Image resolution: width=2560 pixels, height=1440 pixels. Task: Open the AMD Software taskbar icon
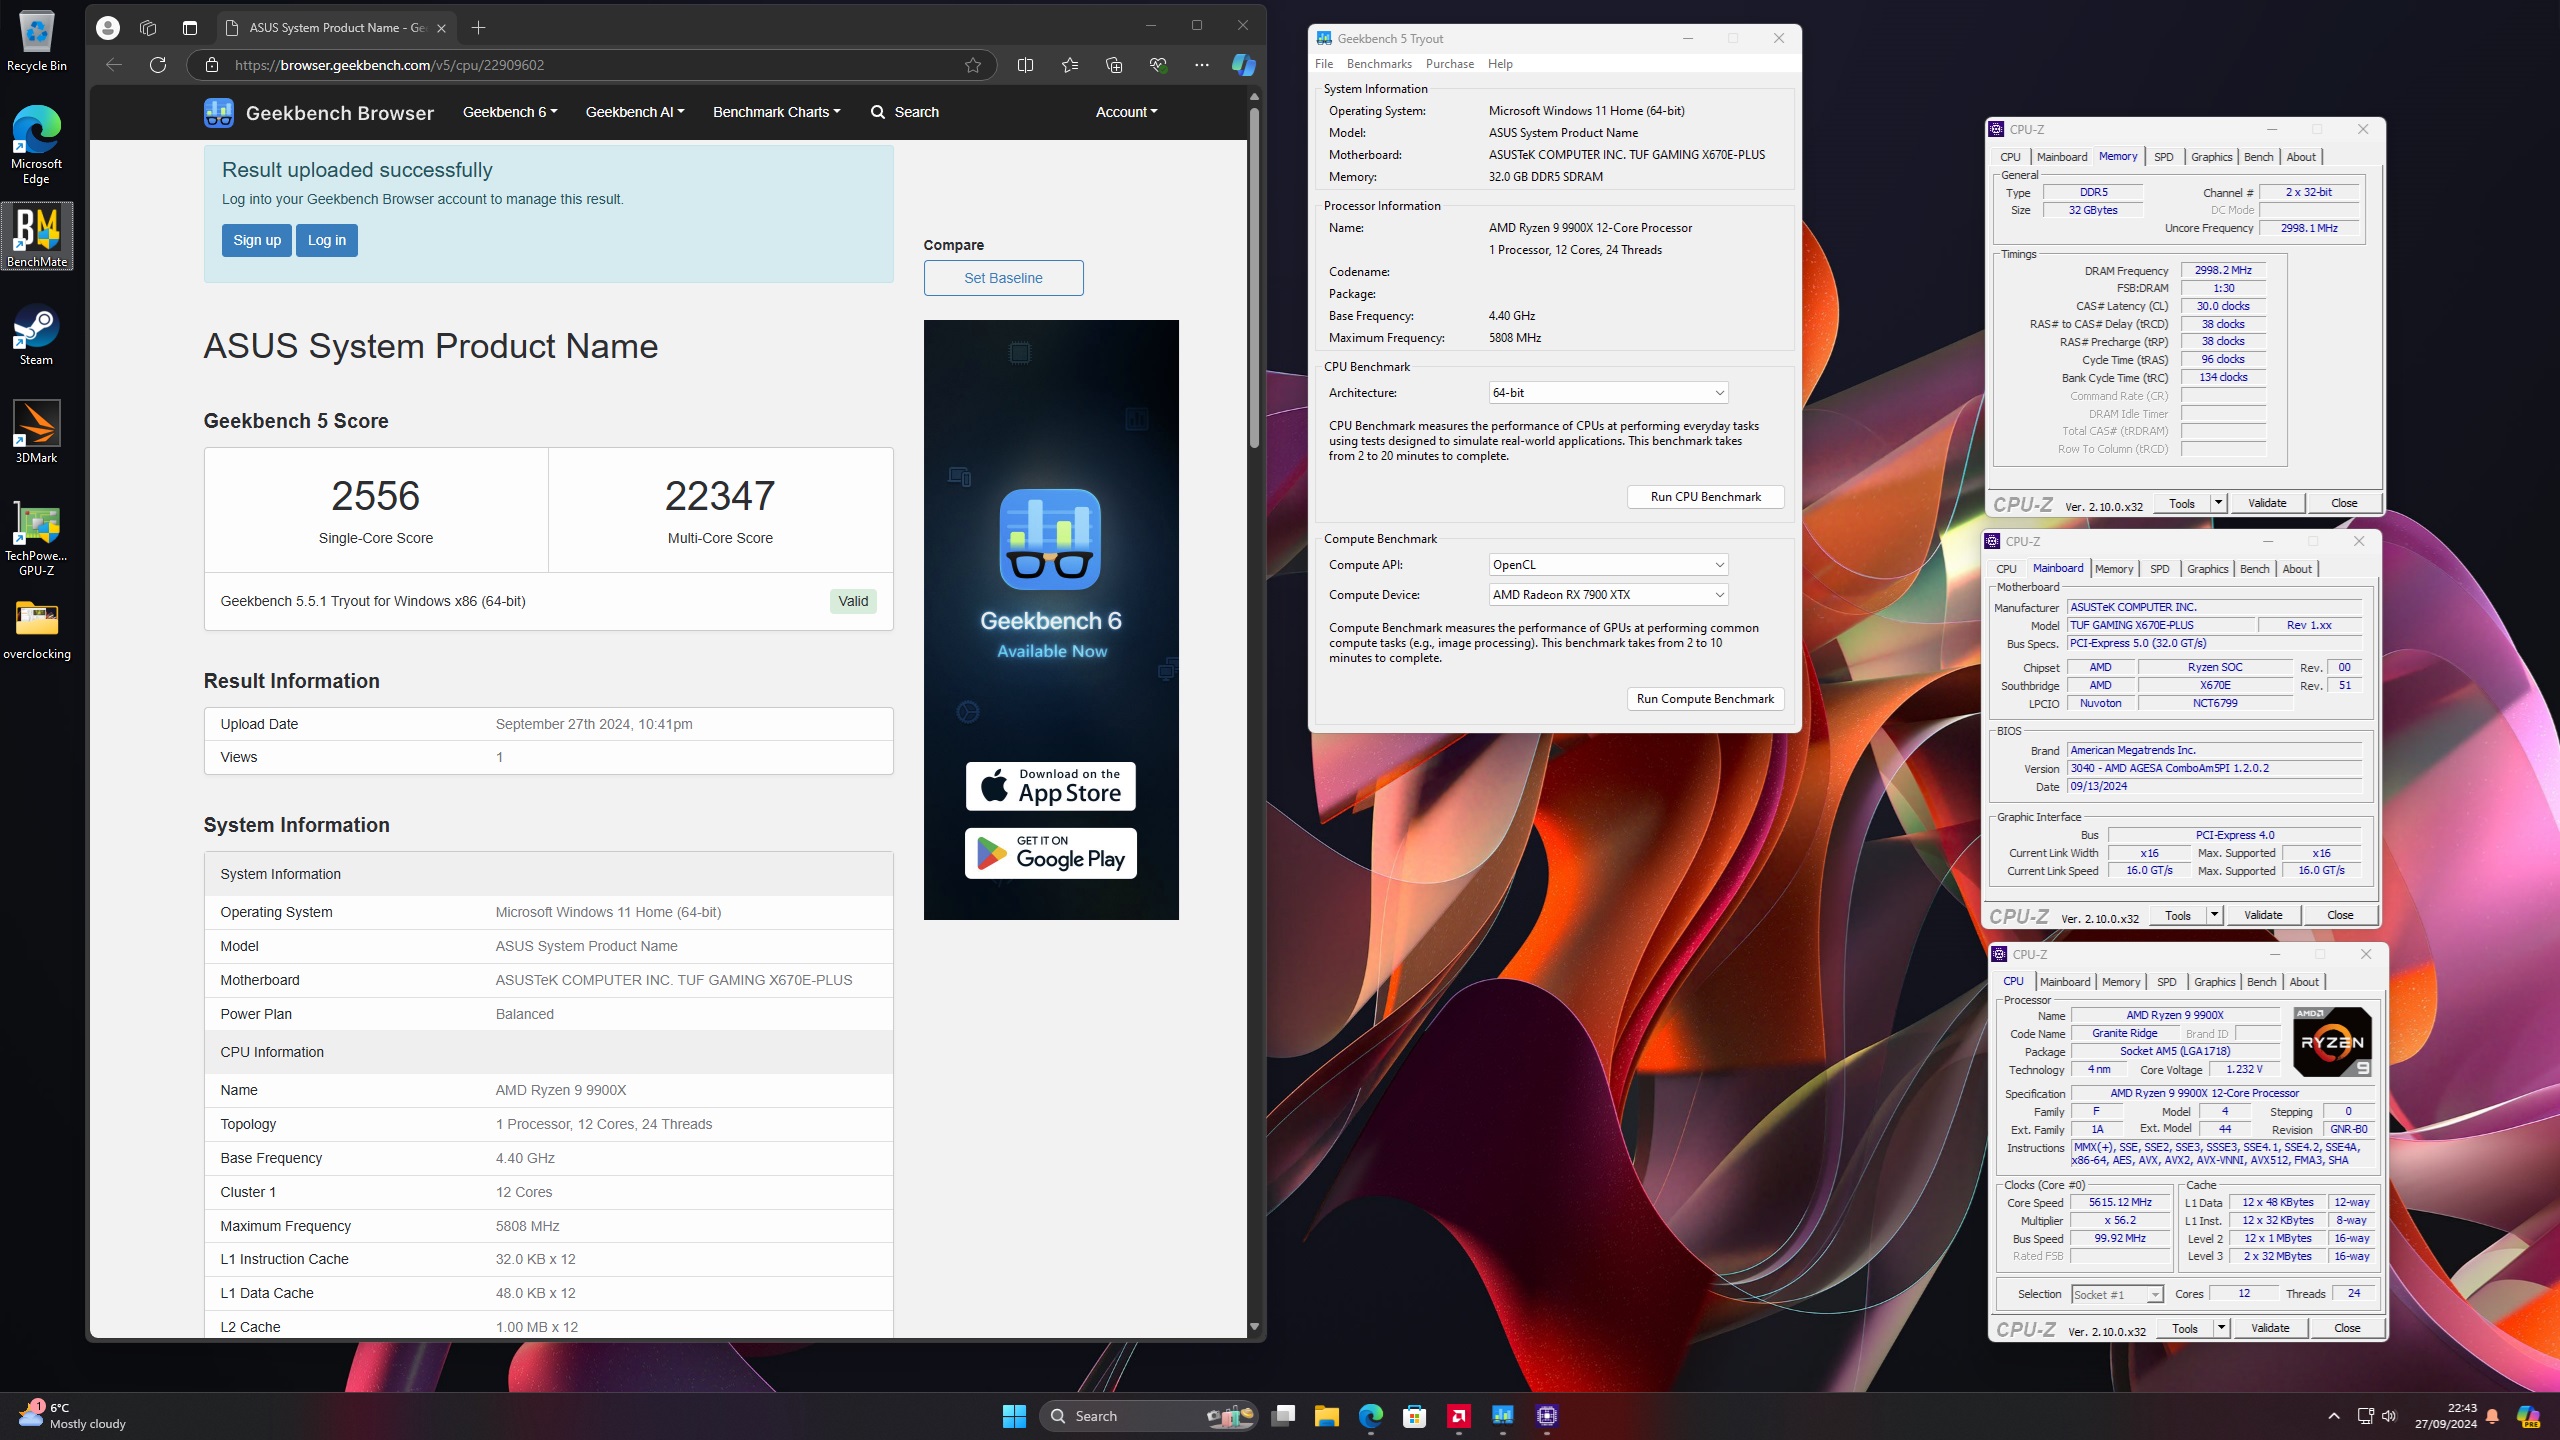tap(1459, 1416)
